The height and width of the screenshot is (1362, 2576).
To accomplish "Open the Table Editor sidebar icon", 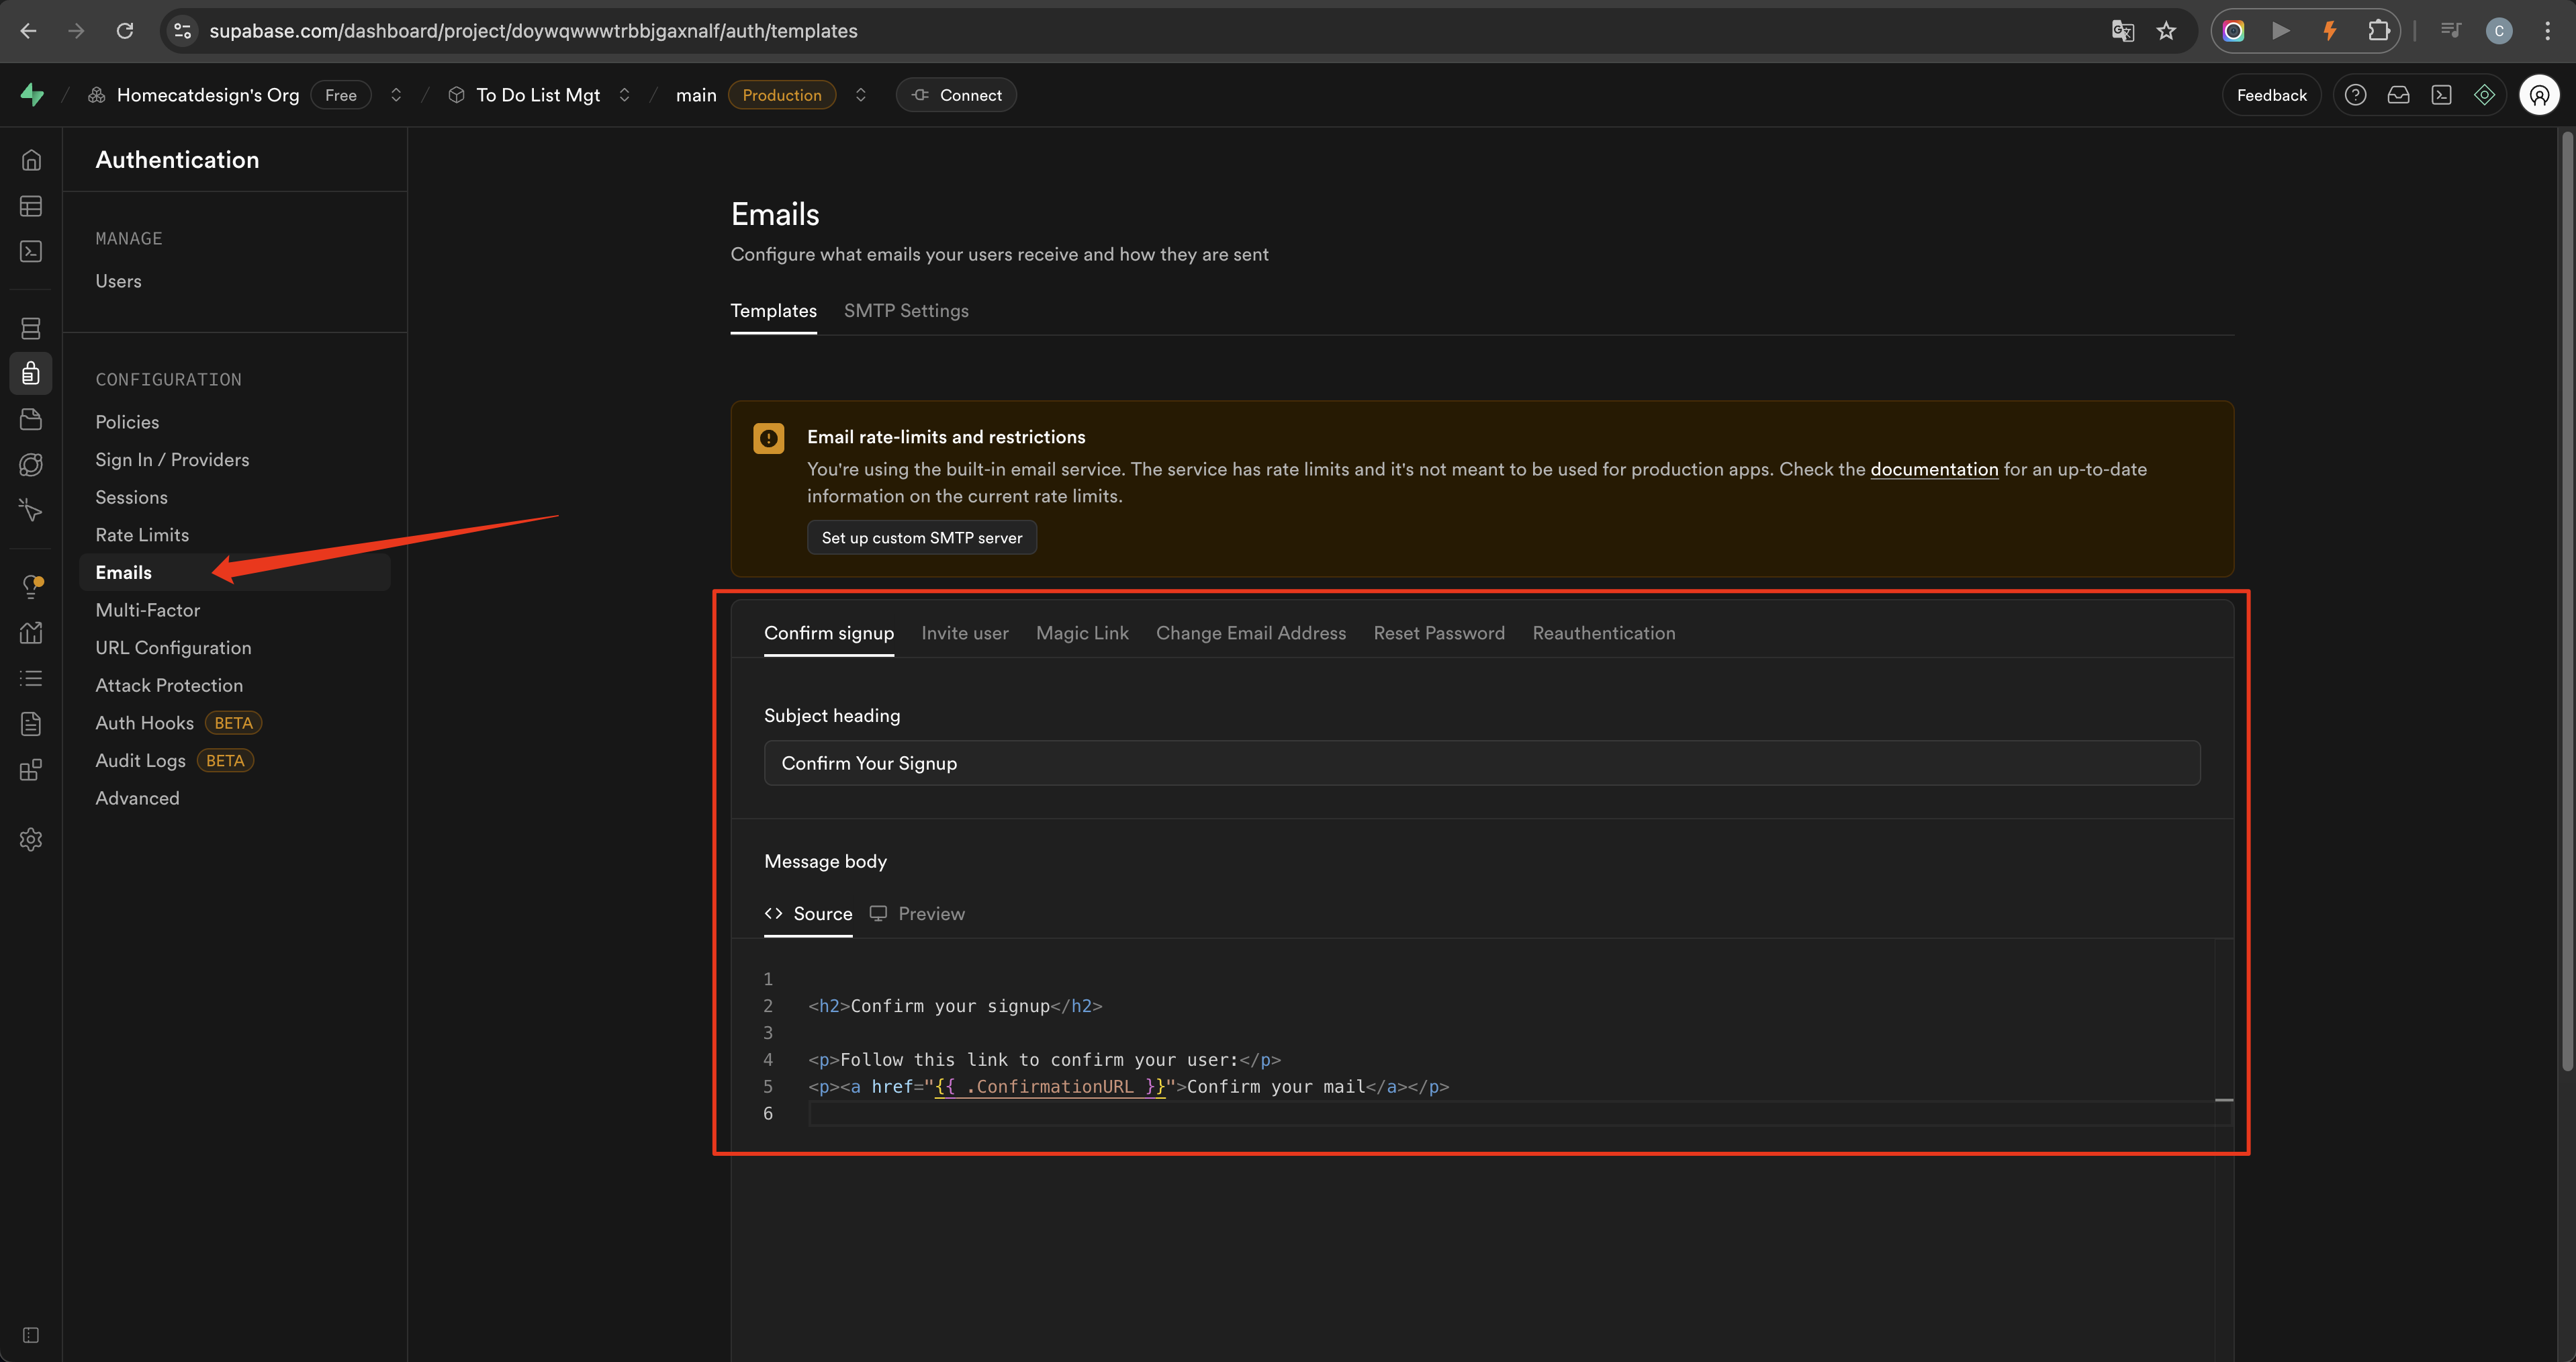I will click(31, 206).
